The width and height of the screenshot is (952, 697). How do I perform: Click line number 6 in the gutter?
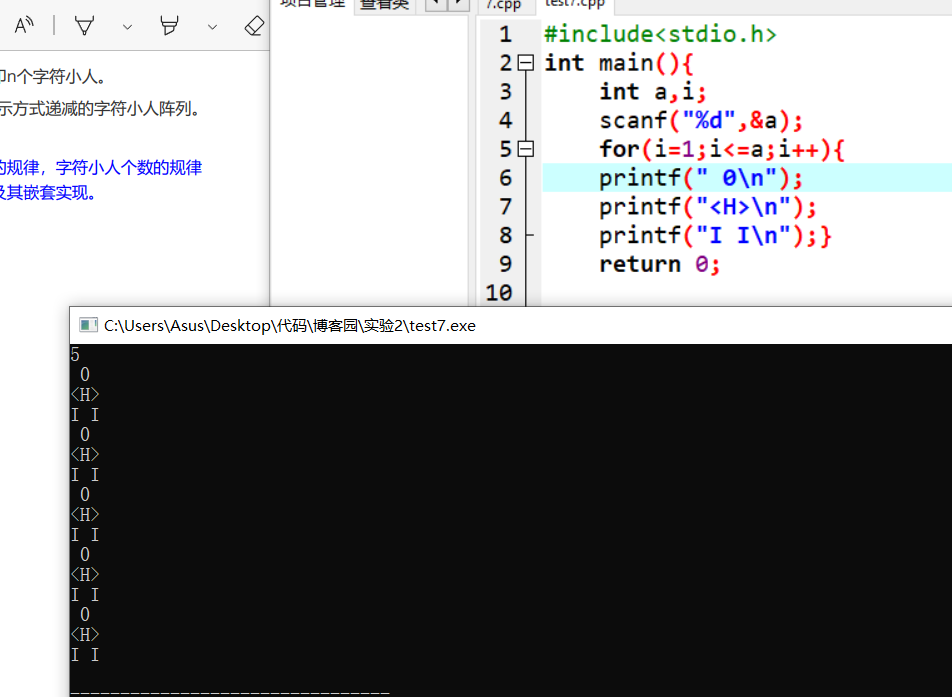tap(506, 178)
